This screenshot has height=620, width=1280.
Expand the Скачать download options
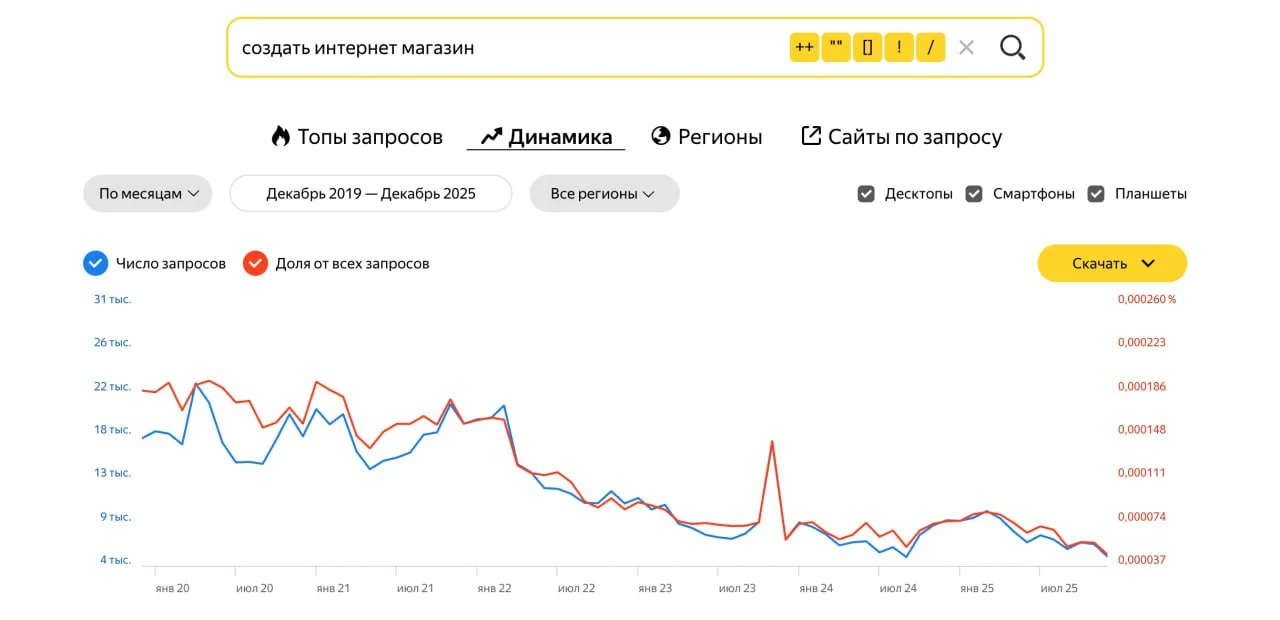1111,262
